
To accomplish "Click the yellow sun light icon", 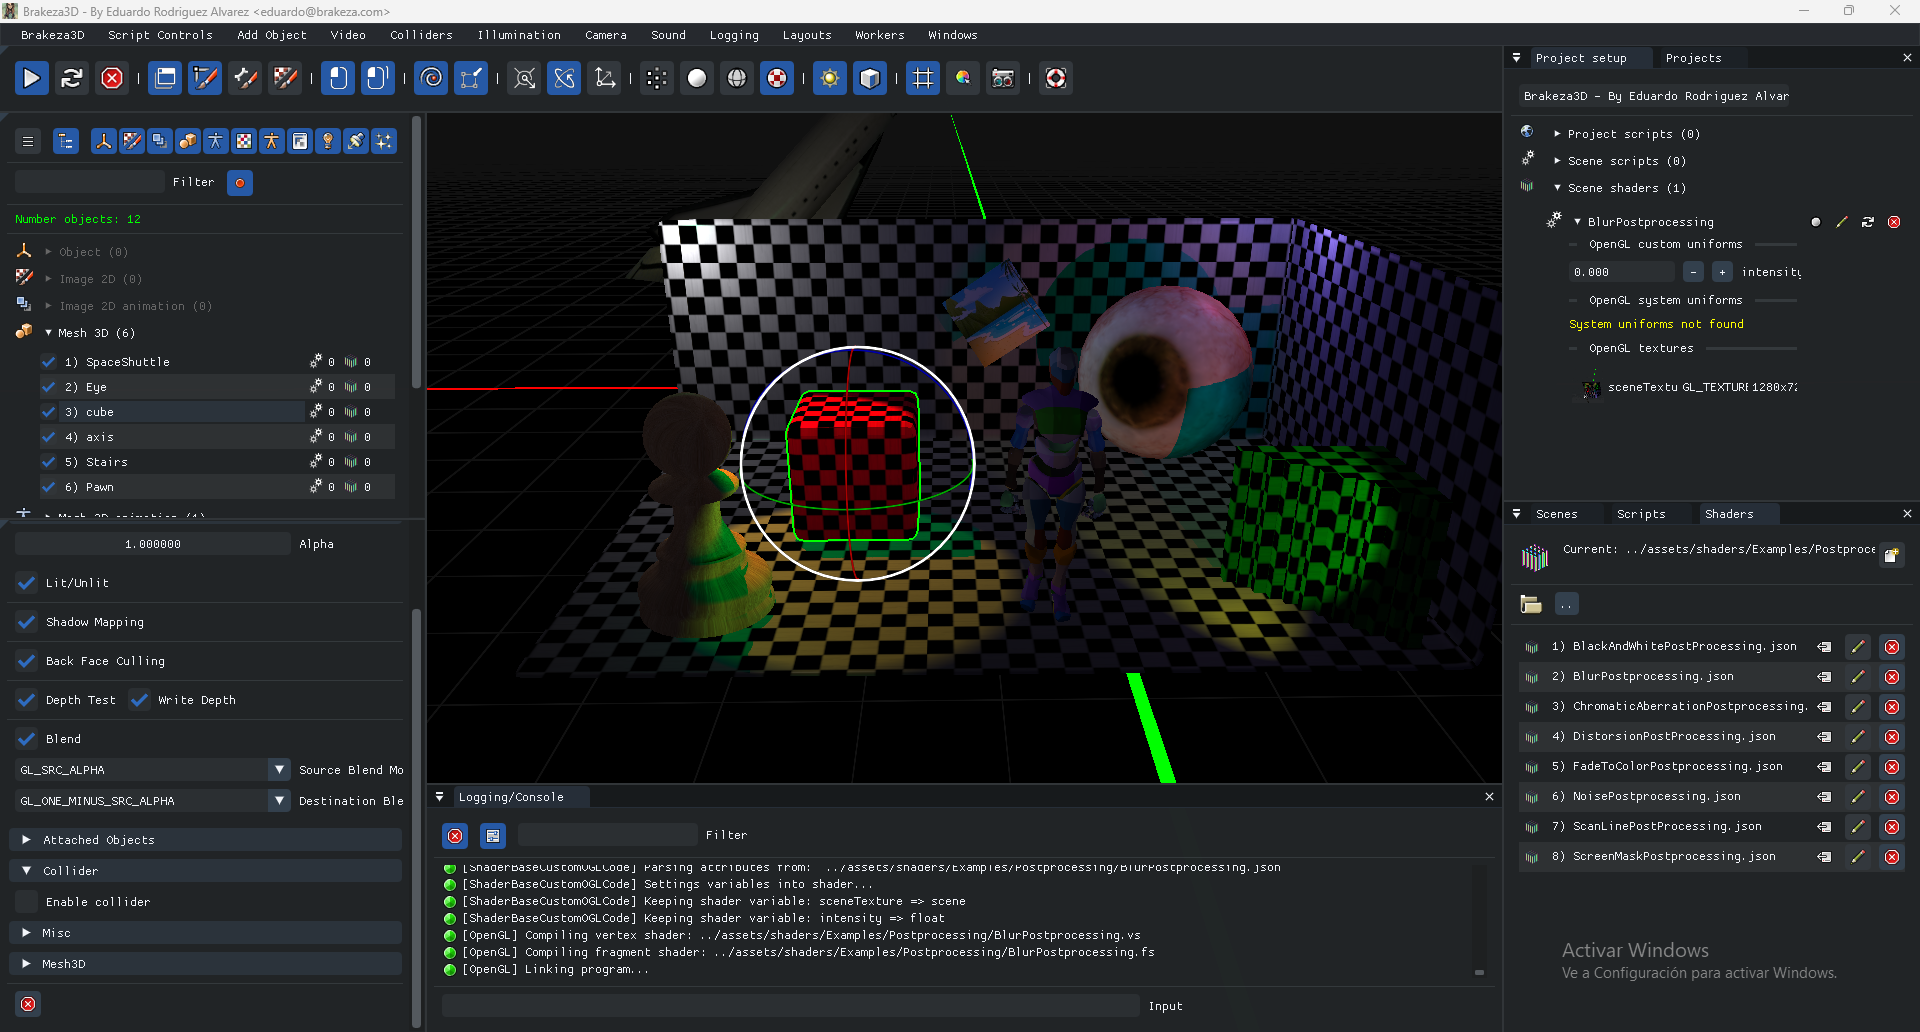I will pos(829,78).
